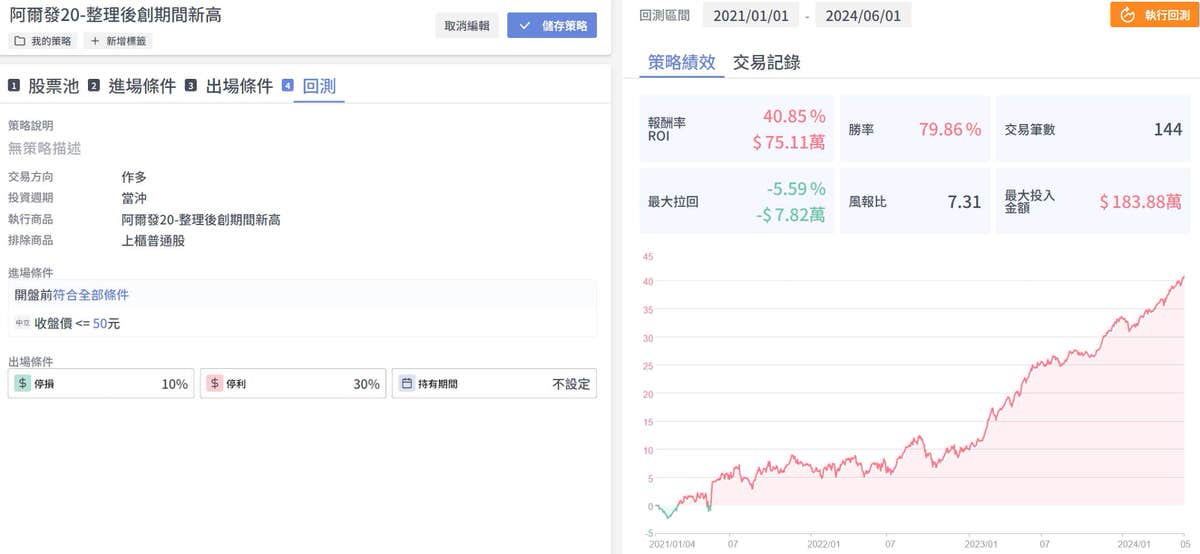Click the green stop-loss dollar icon
Image resolution: width=1200 pixels, height=554 pixels.
23,383
